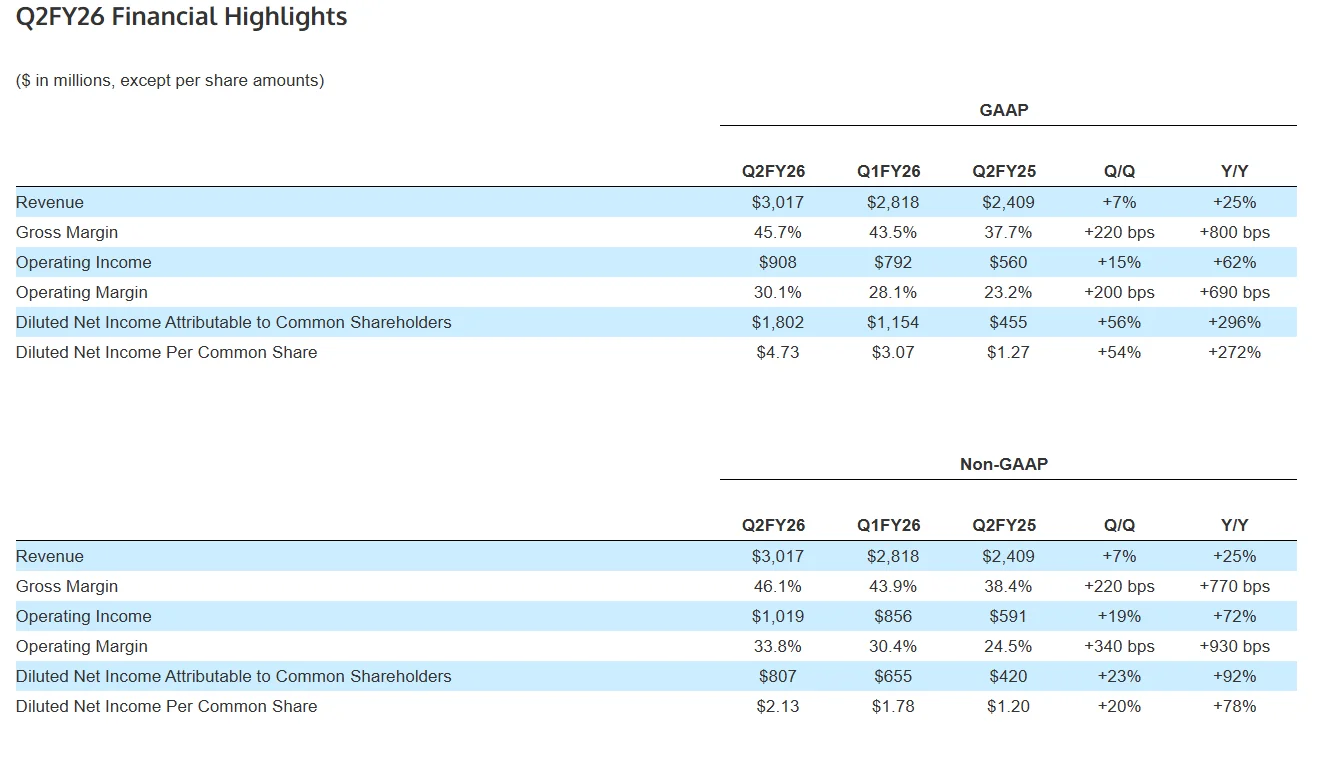The width and height of the screenshot is (1320, 761).
Task: Select GAAP Operating Income $908 cell
Action: click(777, 262)
